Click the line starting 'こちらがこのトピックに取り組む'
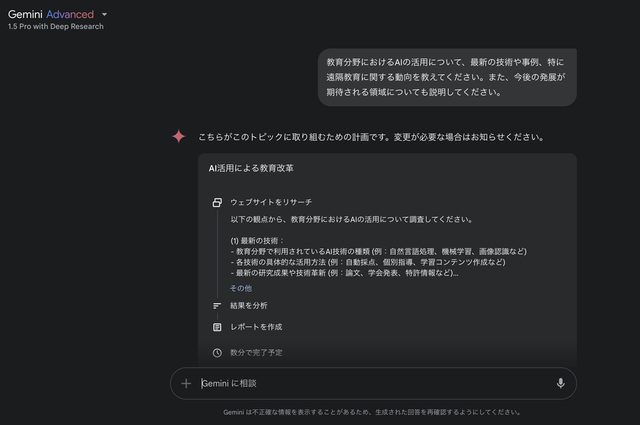Viewport: 640px width, 425px height. click(x=371, y=137)
